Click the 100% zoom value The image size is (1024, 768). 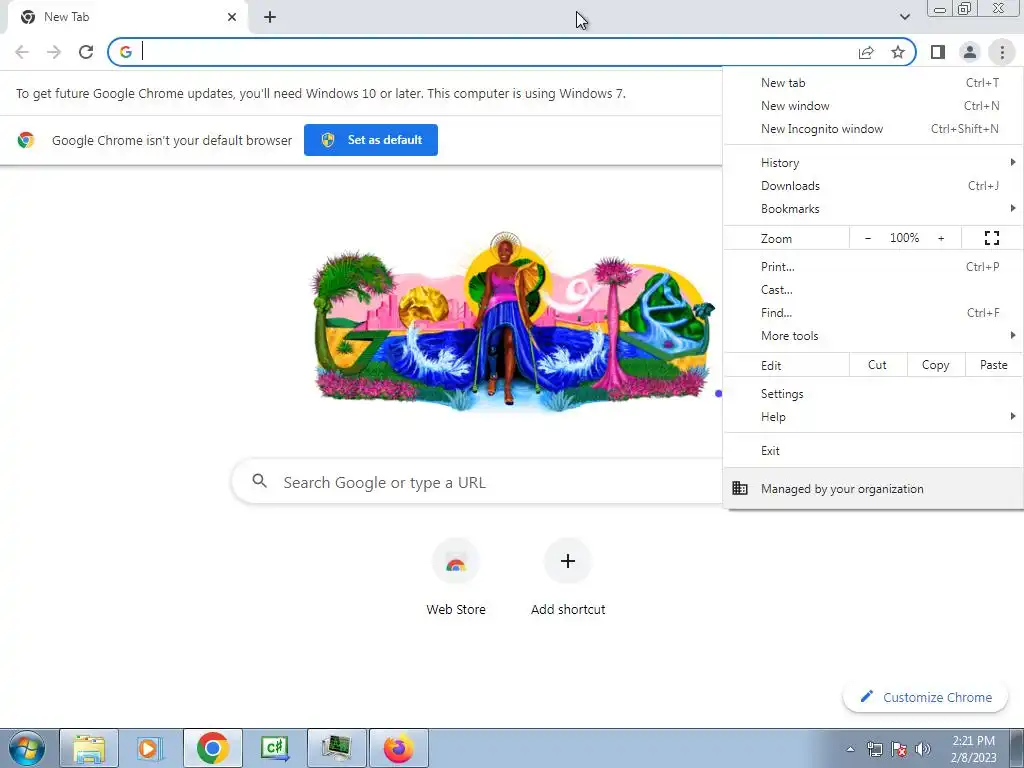(x=904, y=238)
